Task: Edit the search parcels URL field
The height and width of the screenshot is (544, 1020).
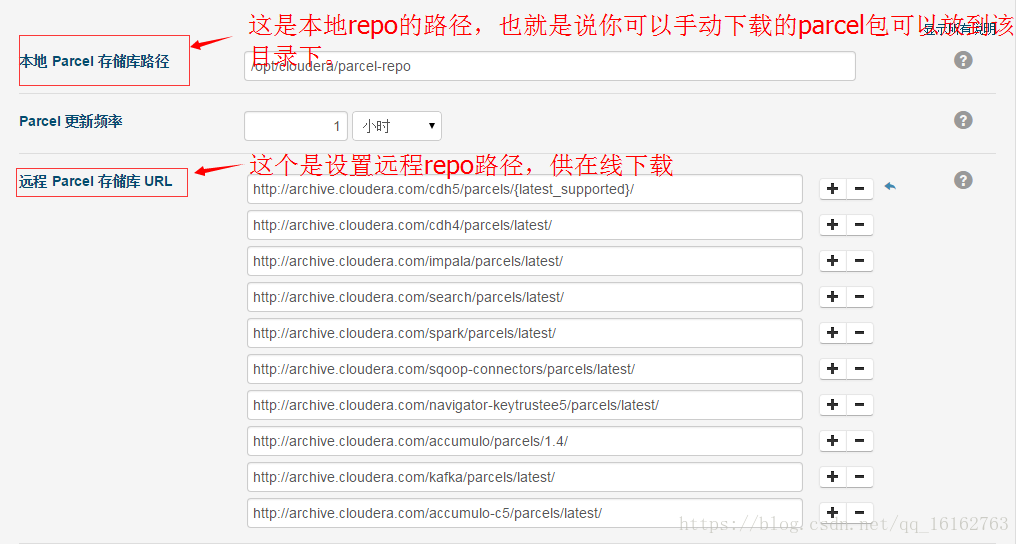Action: (x=525, y=297)
